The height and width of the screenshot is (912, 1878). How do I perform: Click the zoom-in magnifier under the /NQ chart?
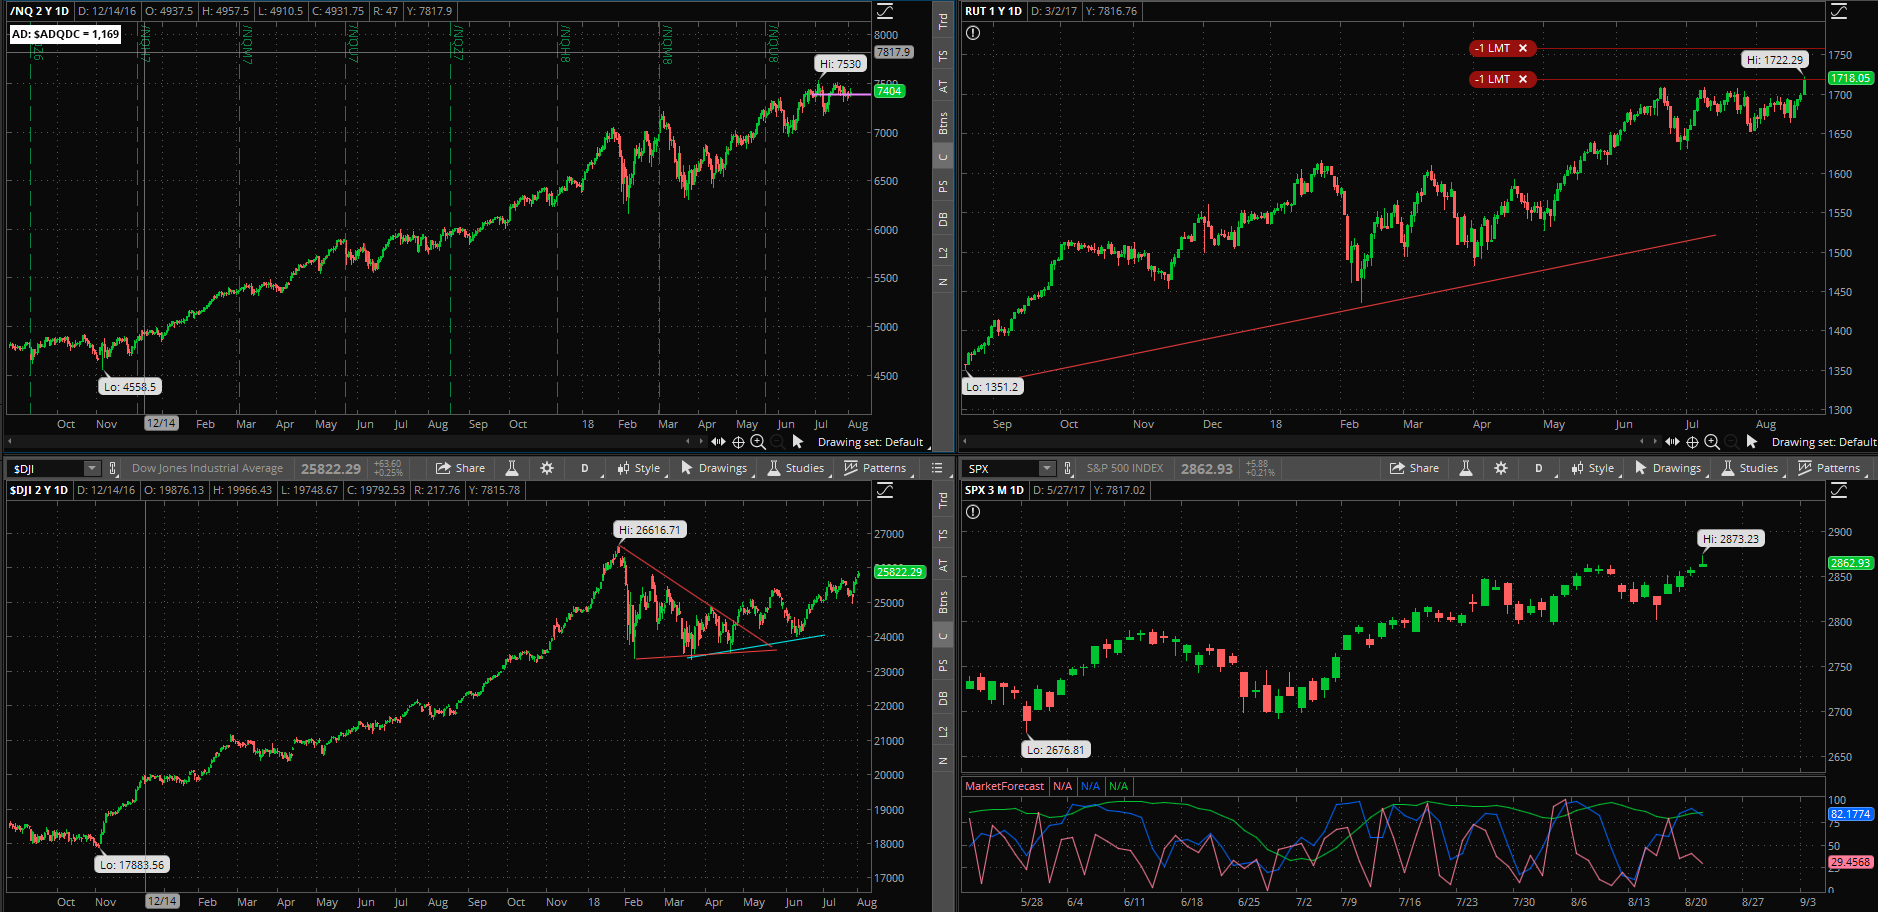[758, 442]
